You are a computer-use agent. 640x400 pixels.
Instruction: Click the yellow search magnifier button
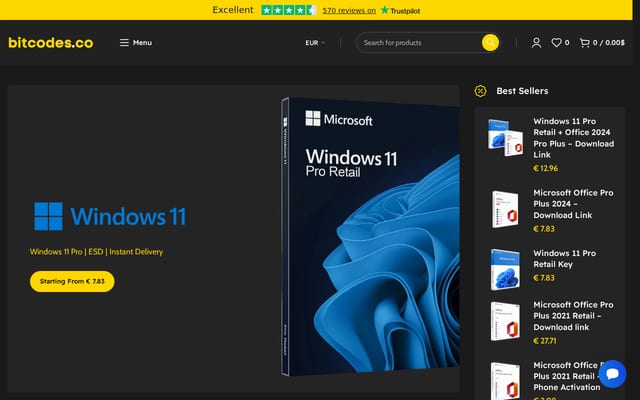click(x=490, y=42)
